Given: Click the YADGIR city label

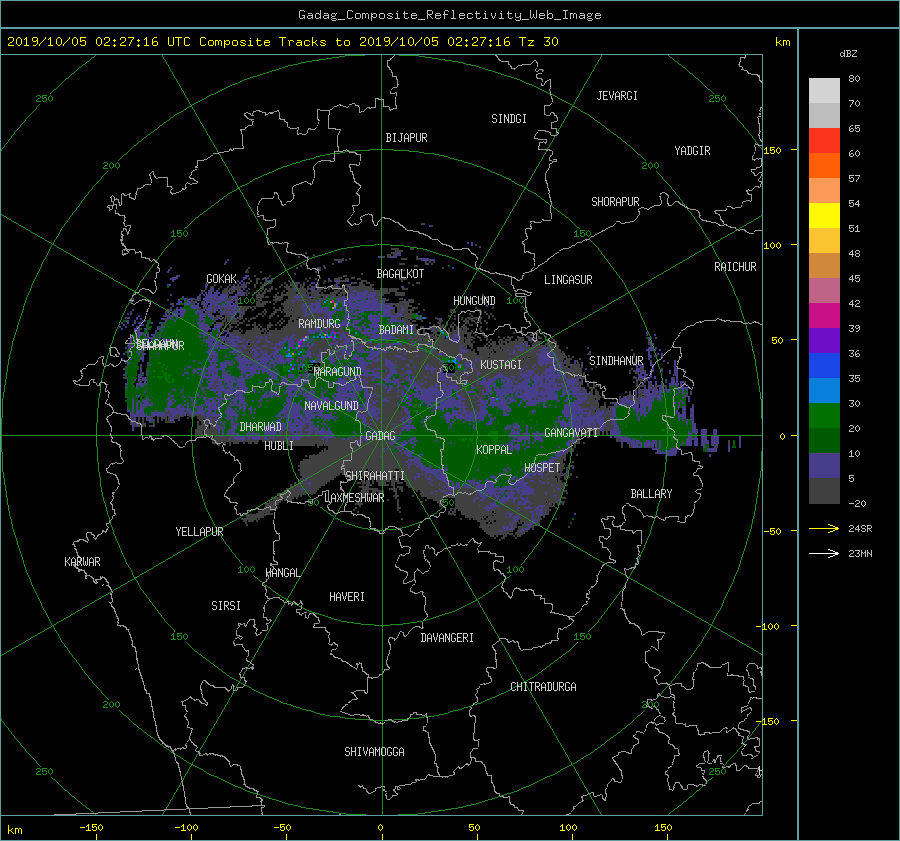Looking at the screenshot, I should (692, 151).
